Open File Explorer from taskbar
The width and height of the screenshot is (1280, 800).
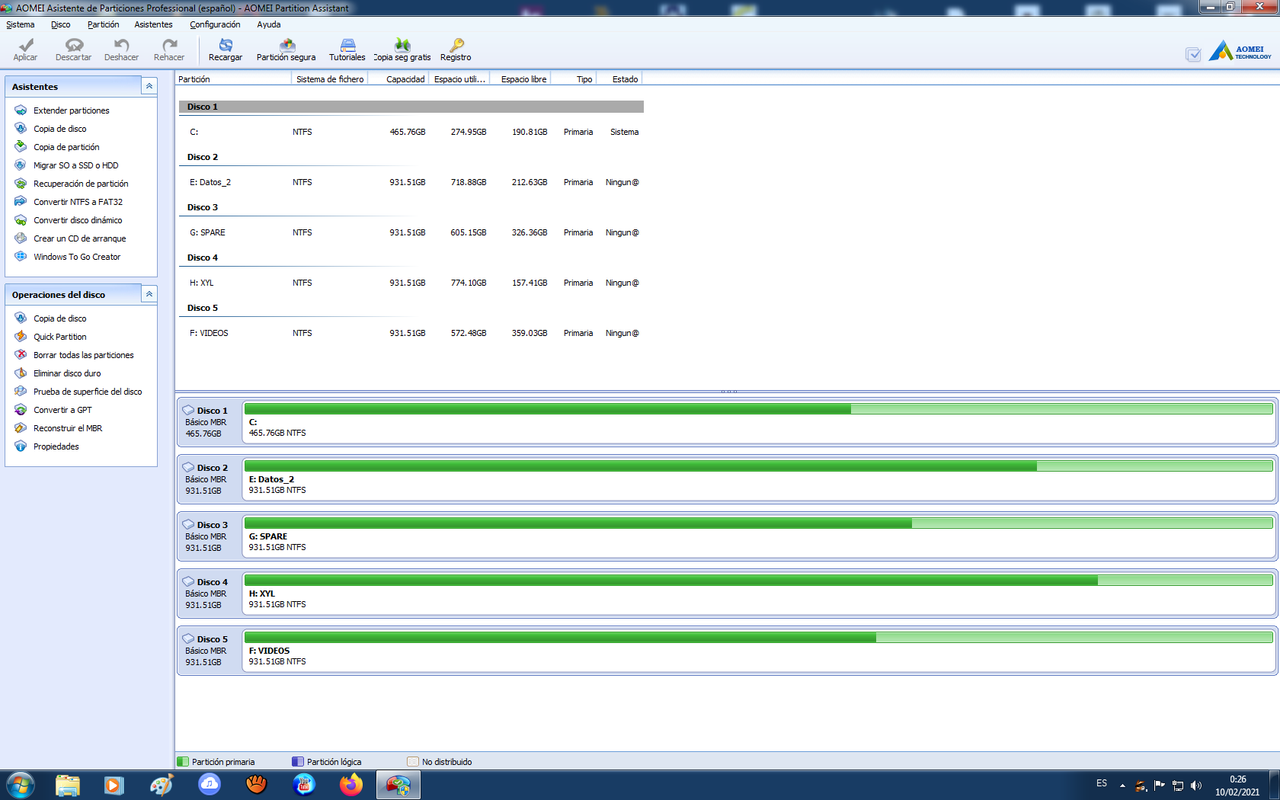tap(68, 785)
